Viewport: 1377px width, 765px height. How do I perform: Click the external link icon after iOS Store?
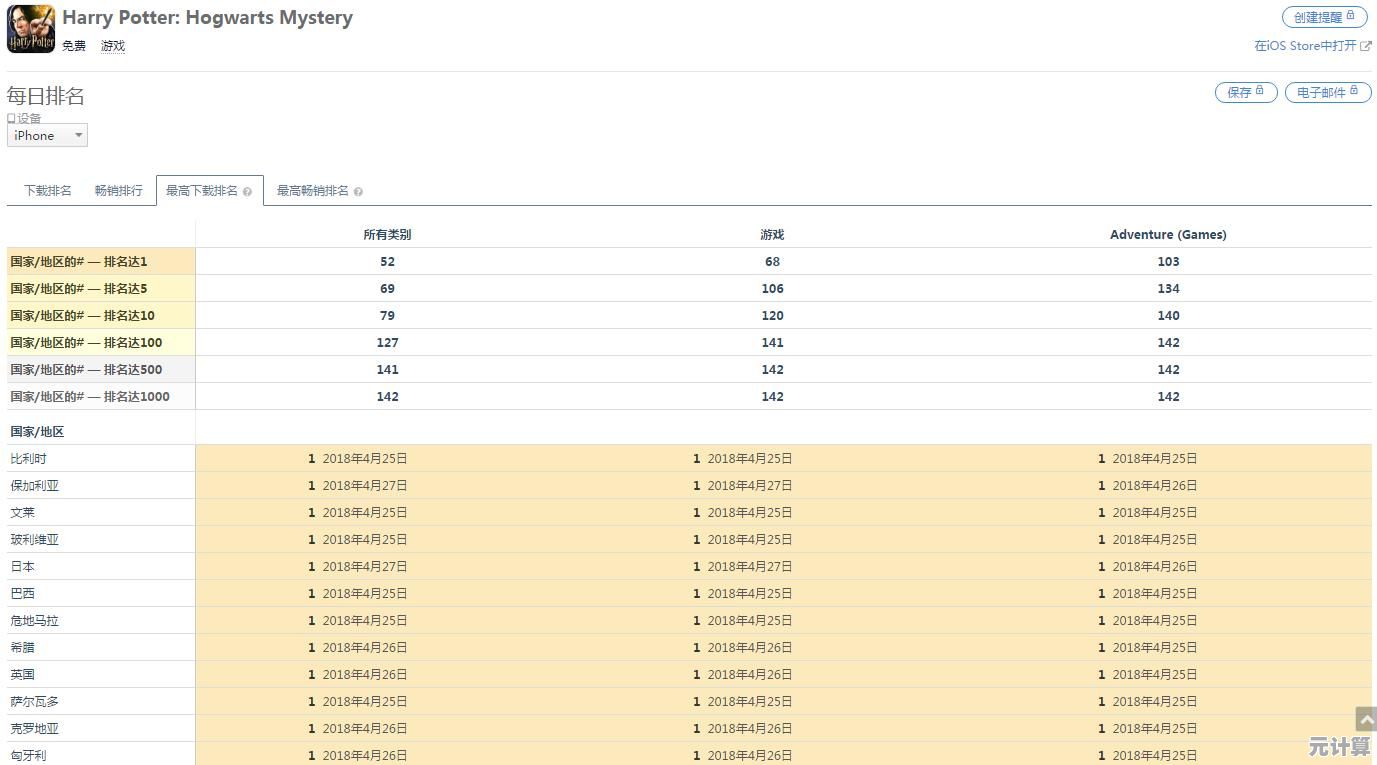pyautogui.click(x=1366, y=46)
